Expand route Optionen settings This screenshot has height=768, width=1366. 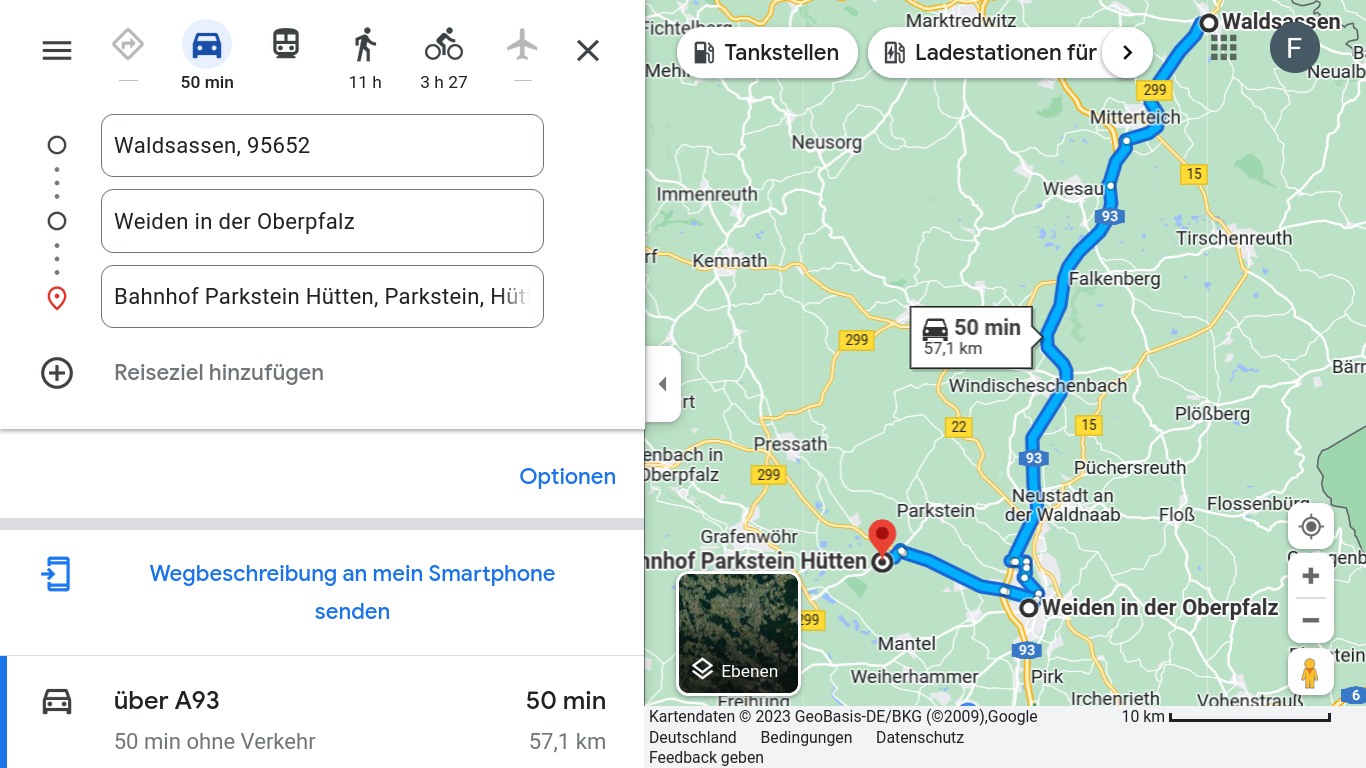click(567, 476)
